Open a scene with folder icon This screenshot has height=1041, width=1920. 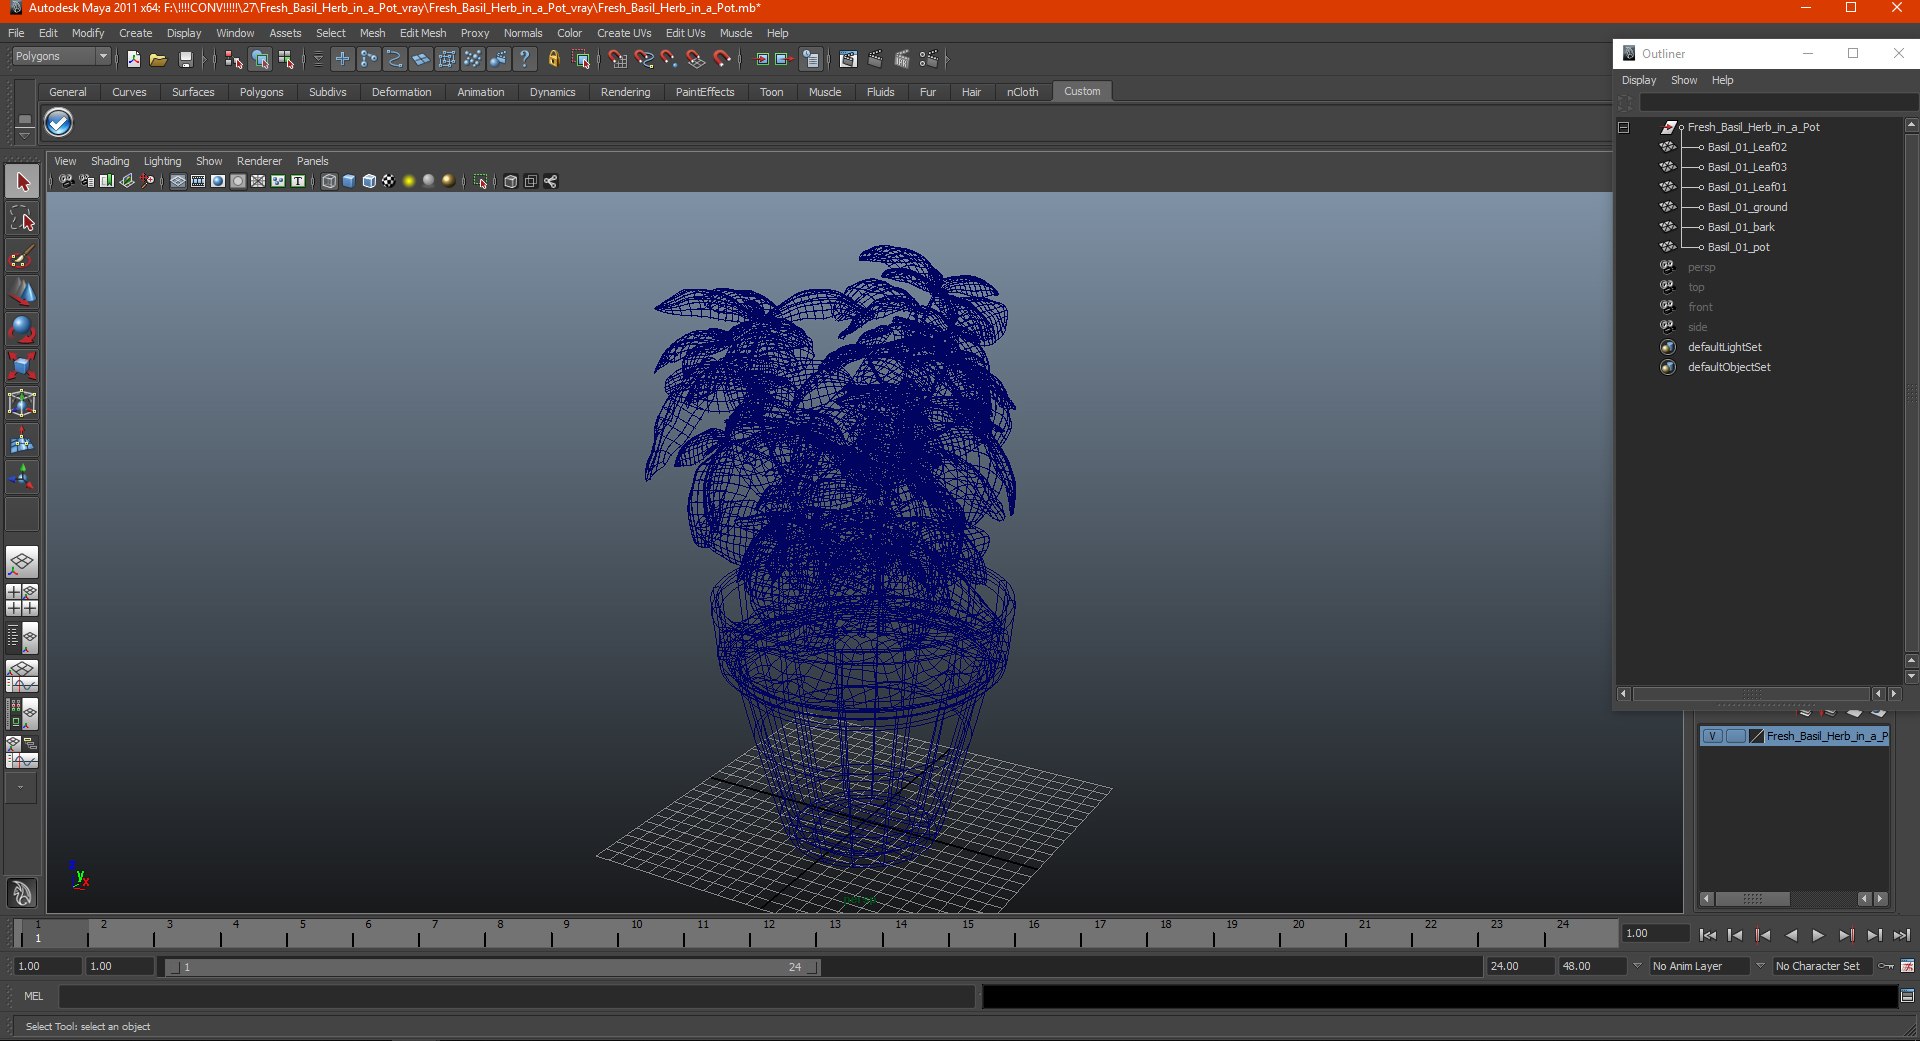[158, 60]
